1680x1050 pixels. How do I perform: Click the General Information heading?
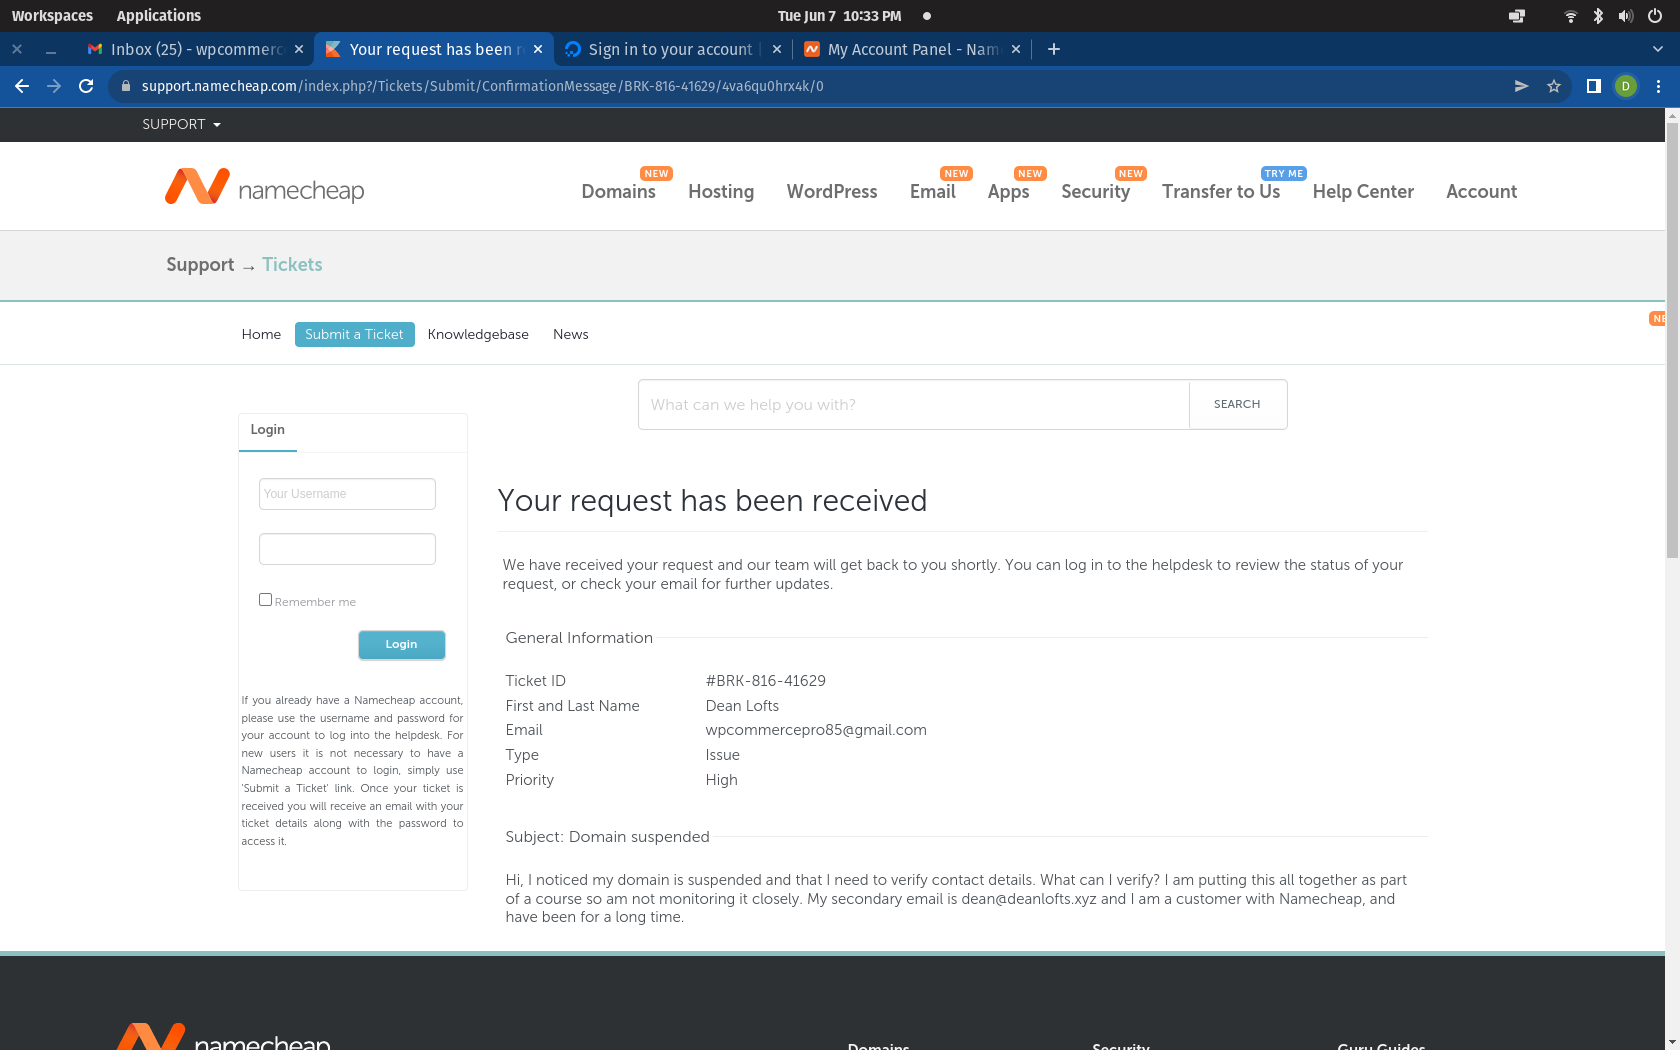coord(579,638)
